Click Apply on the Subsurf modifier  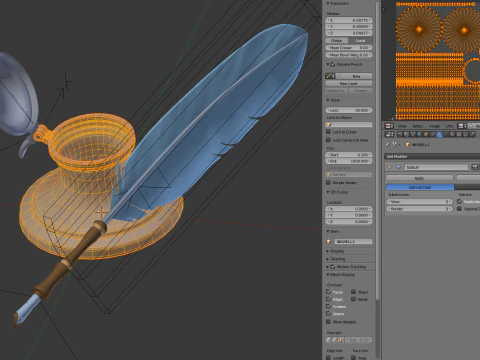coord(419,178)
